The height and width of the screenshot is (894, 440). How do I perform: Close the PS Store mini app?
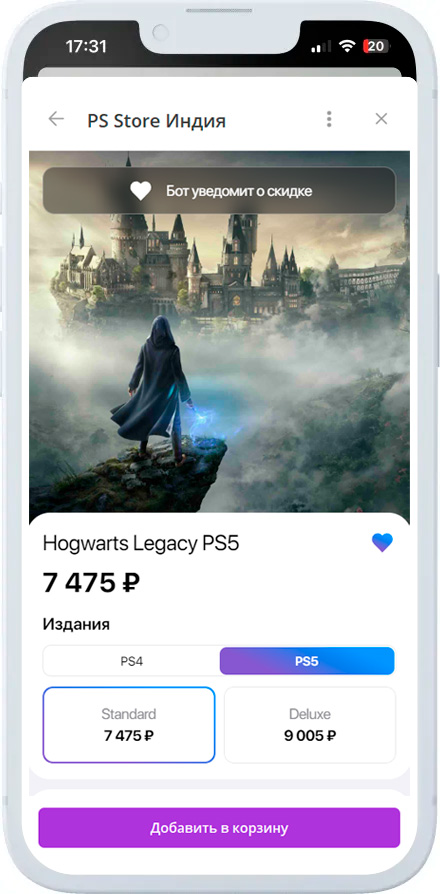381,119
